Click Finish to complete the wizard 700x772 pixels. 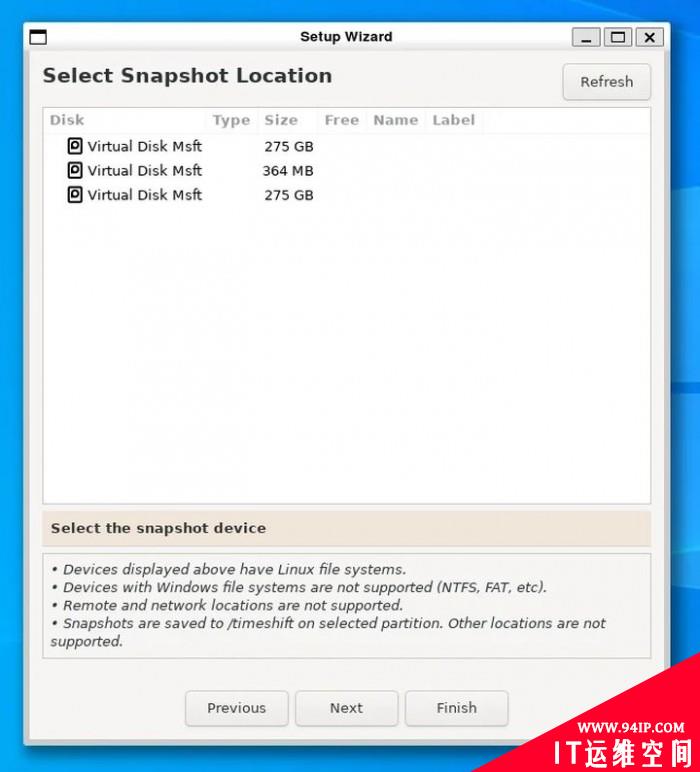pyautogui.click(x=456, y=708)
